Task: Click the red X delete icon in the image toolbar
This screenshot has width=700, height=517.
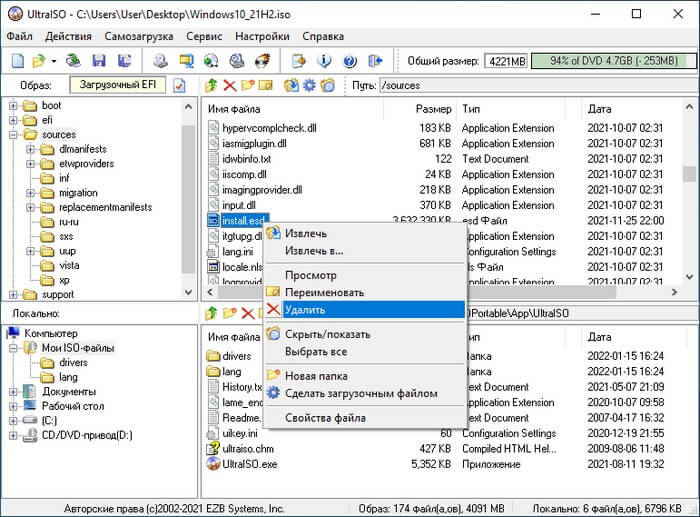Action: [229, 86]
